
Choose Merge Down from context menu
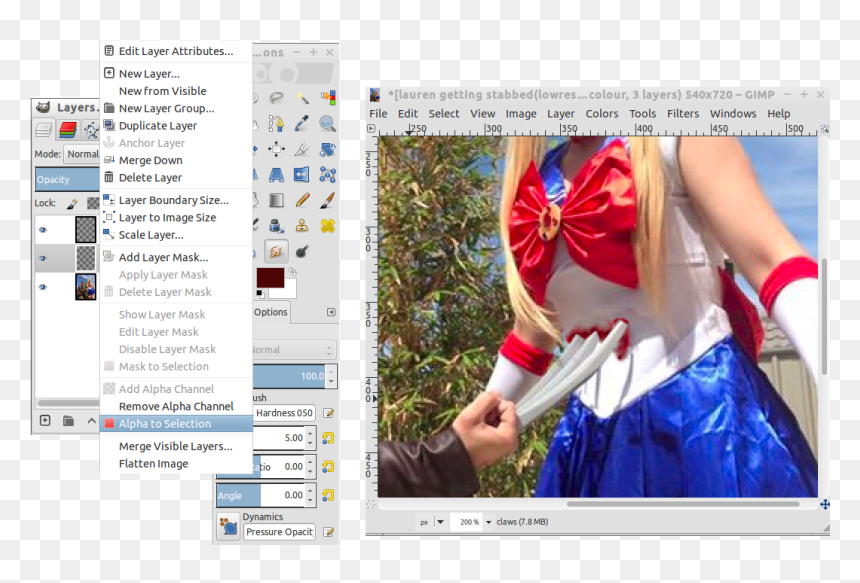176,160
